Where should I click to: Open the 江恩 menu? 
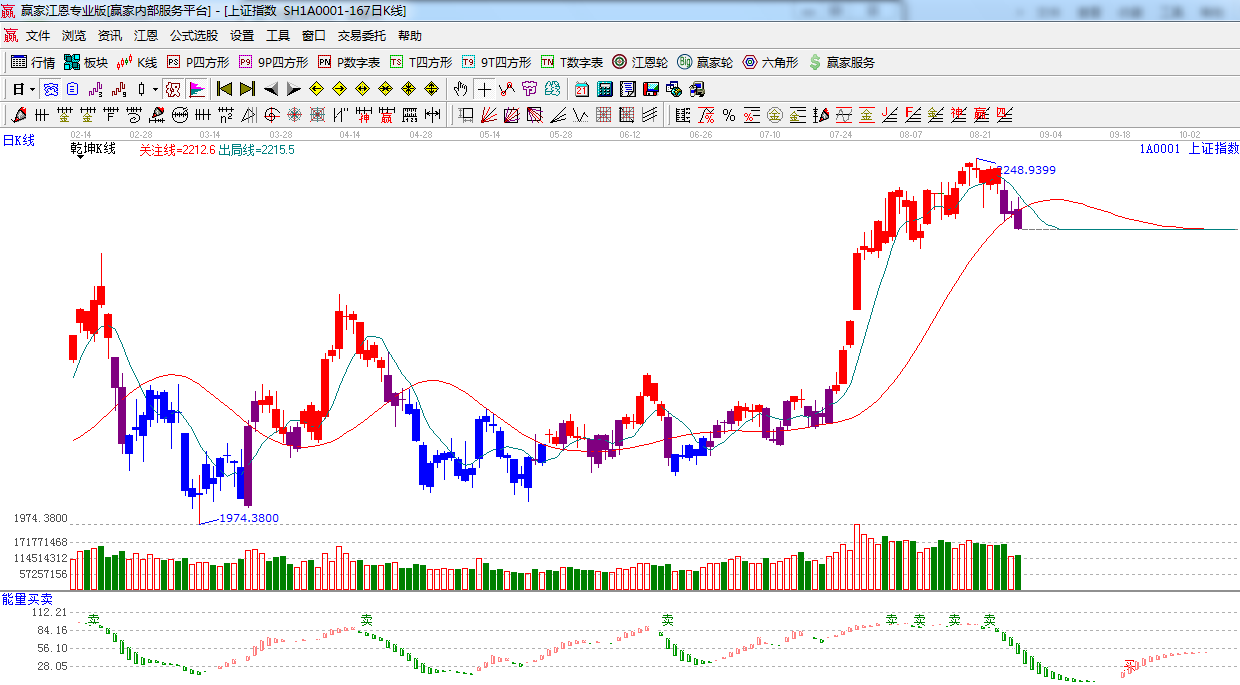coord(146,36)
